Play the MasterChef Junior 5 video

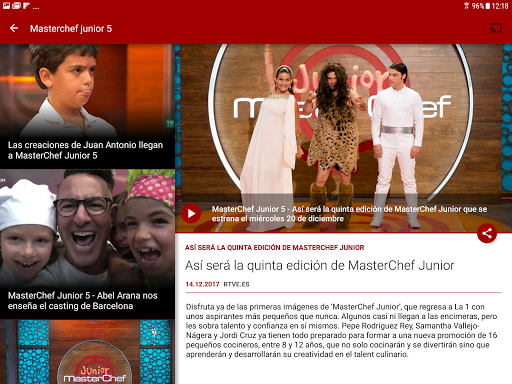tap(191, 213)
